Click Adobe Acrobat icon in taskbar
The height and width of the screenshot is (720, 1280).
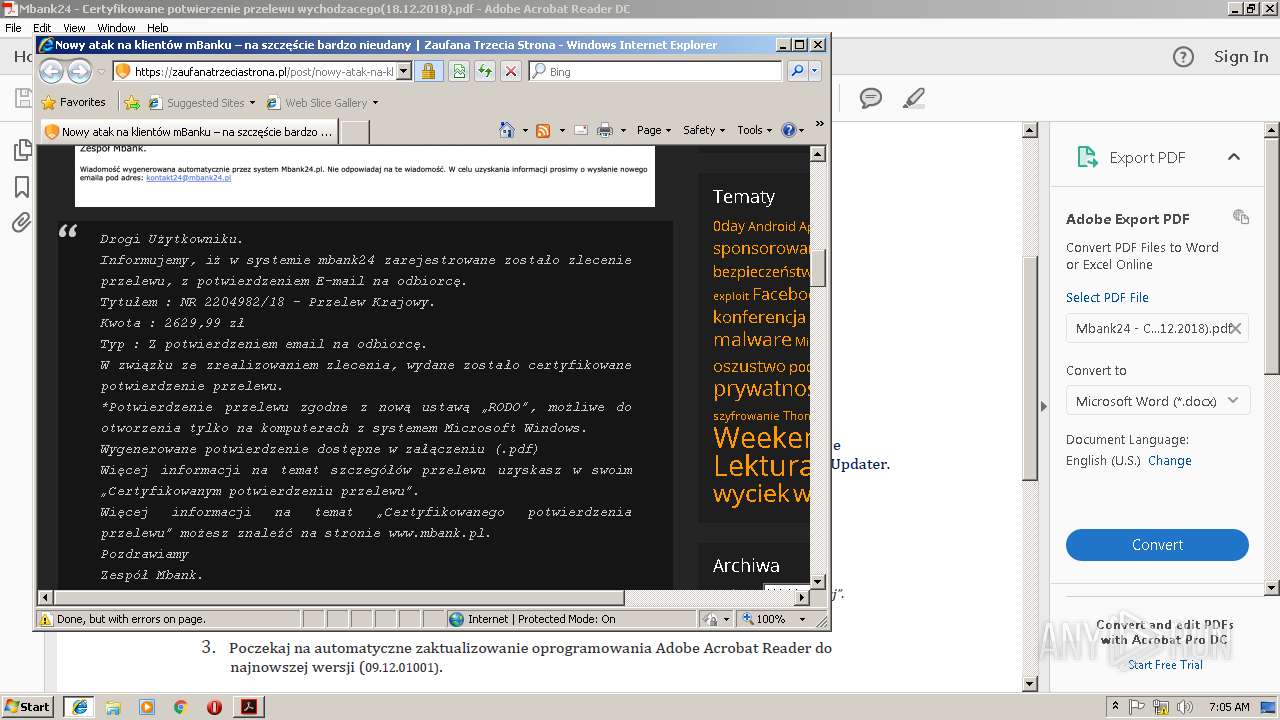[x=248, y=707]
